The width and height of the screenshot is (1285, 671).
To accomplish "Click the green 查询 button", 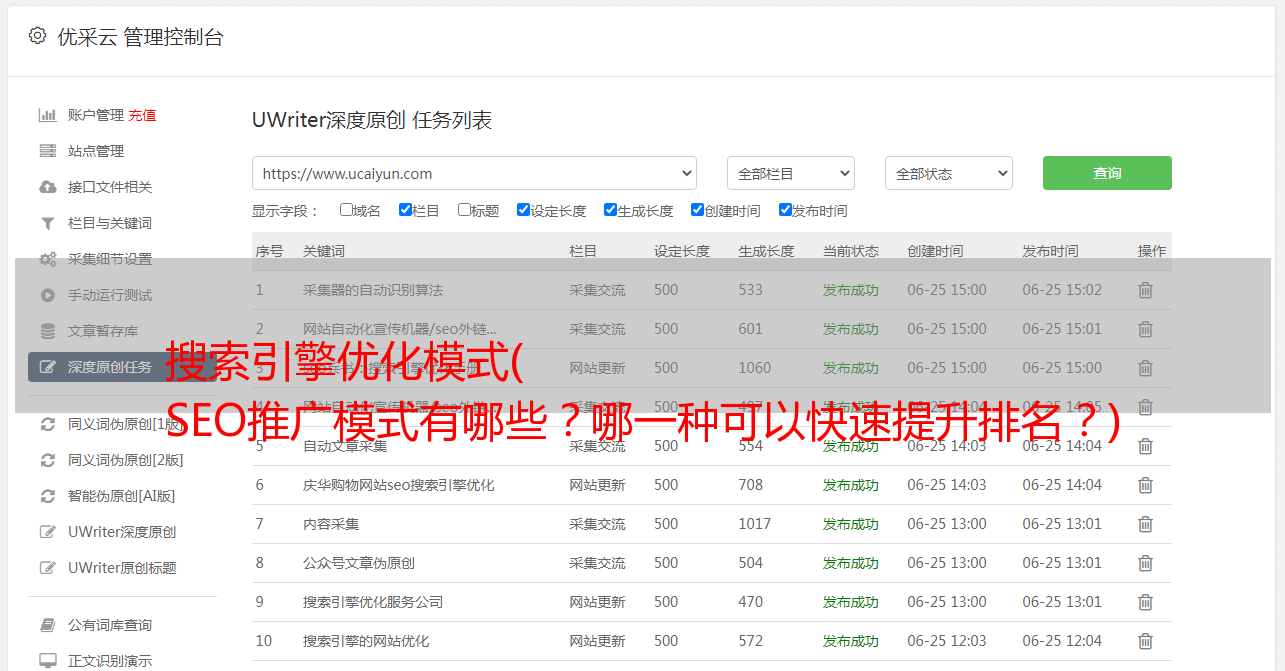I will [x=1107, y=173].
